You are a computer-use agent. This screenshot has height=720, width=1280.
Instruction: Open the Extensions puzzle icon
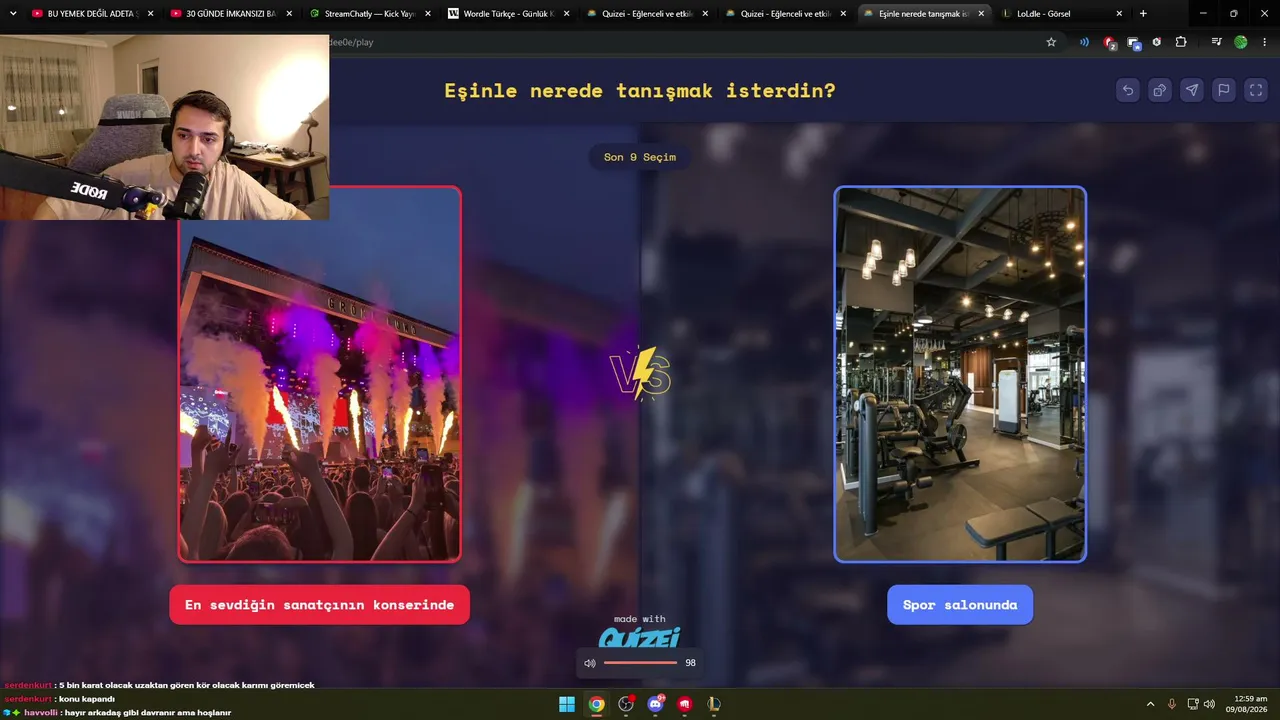point(1181,42)
